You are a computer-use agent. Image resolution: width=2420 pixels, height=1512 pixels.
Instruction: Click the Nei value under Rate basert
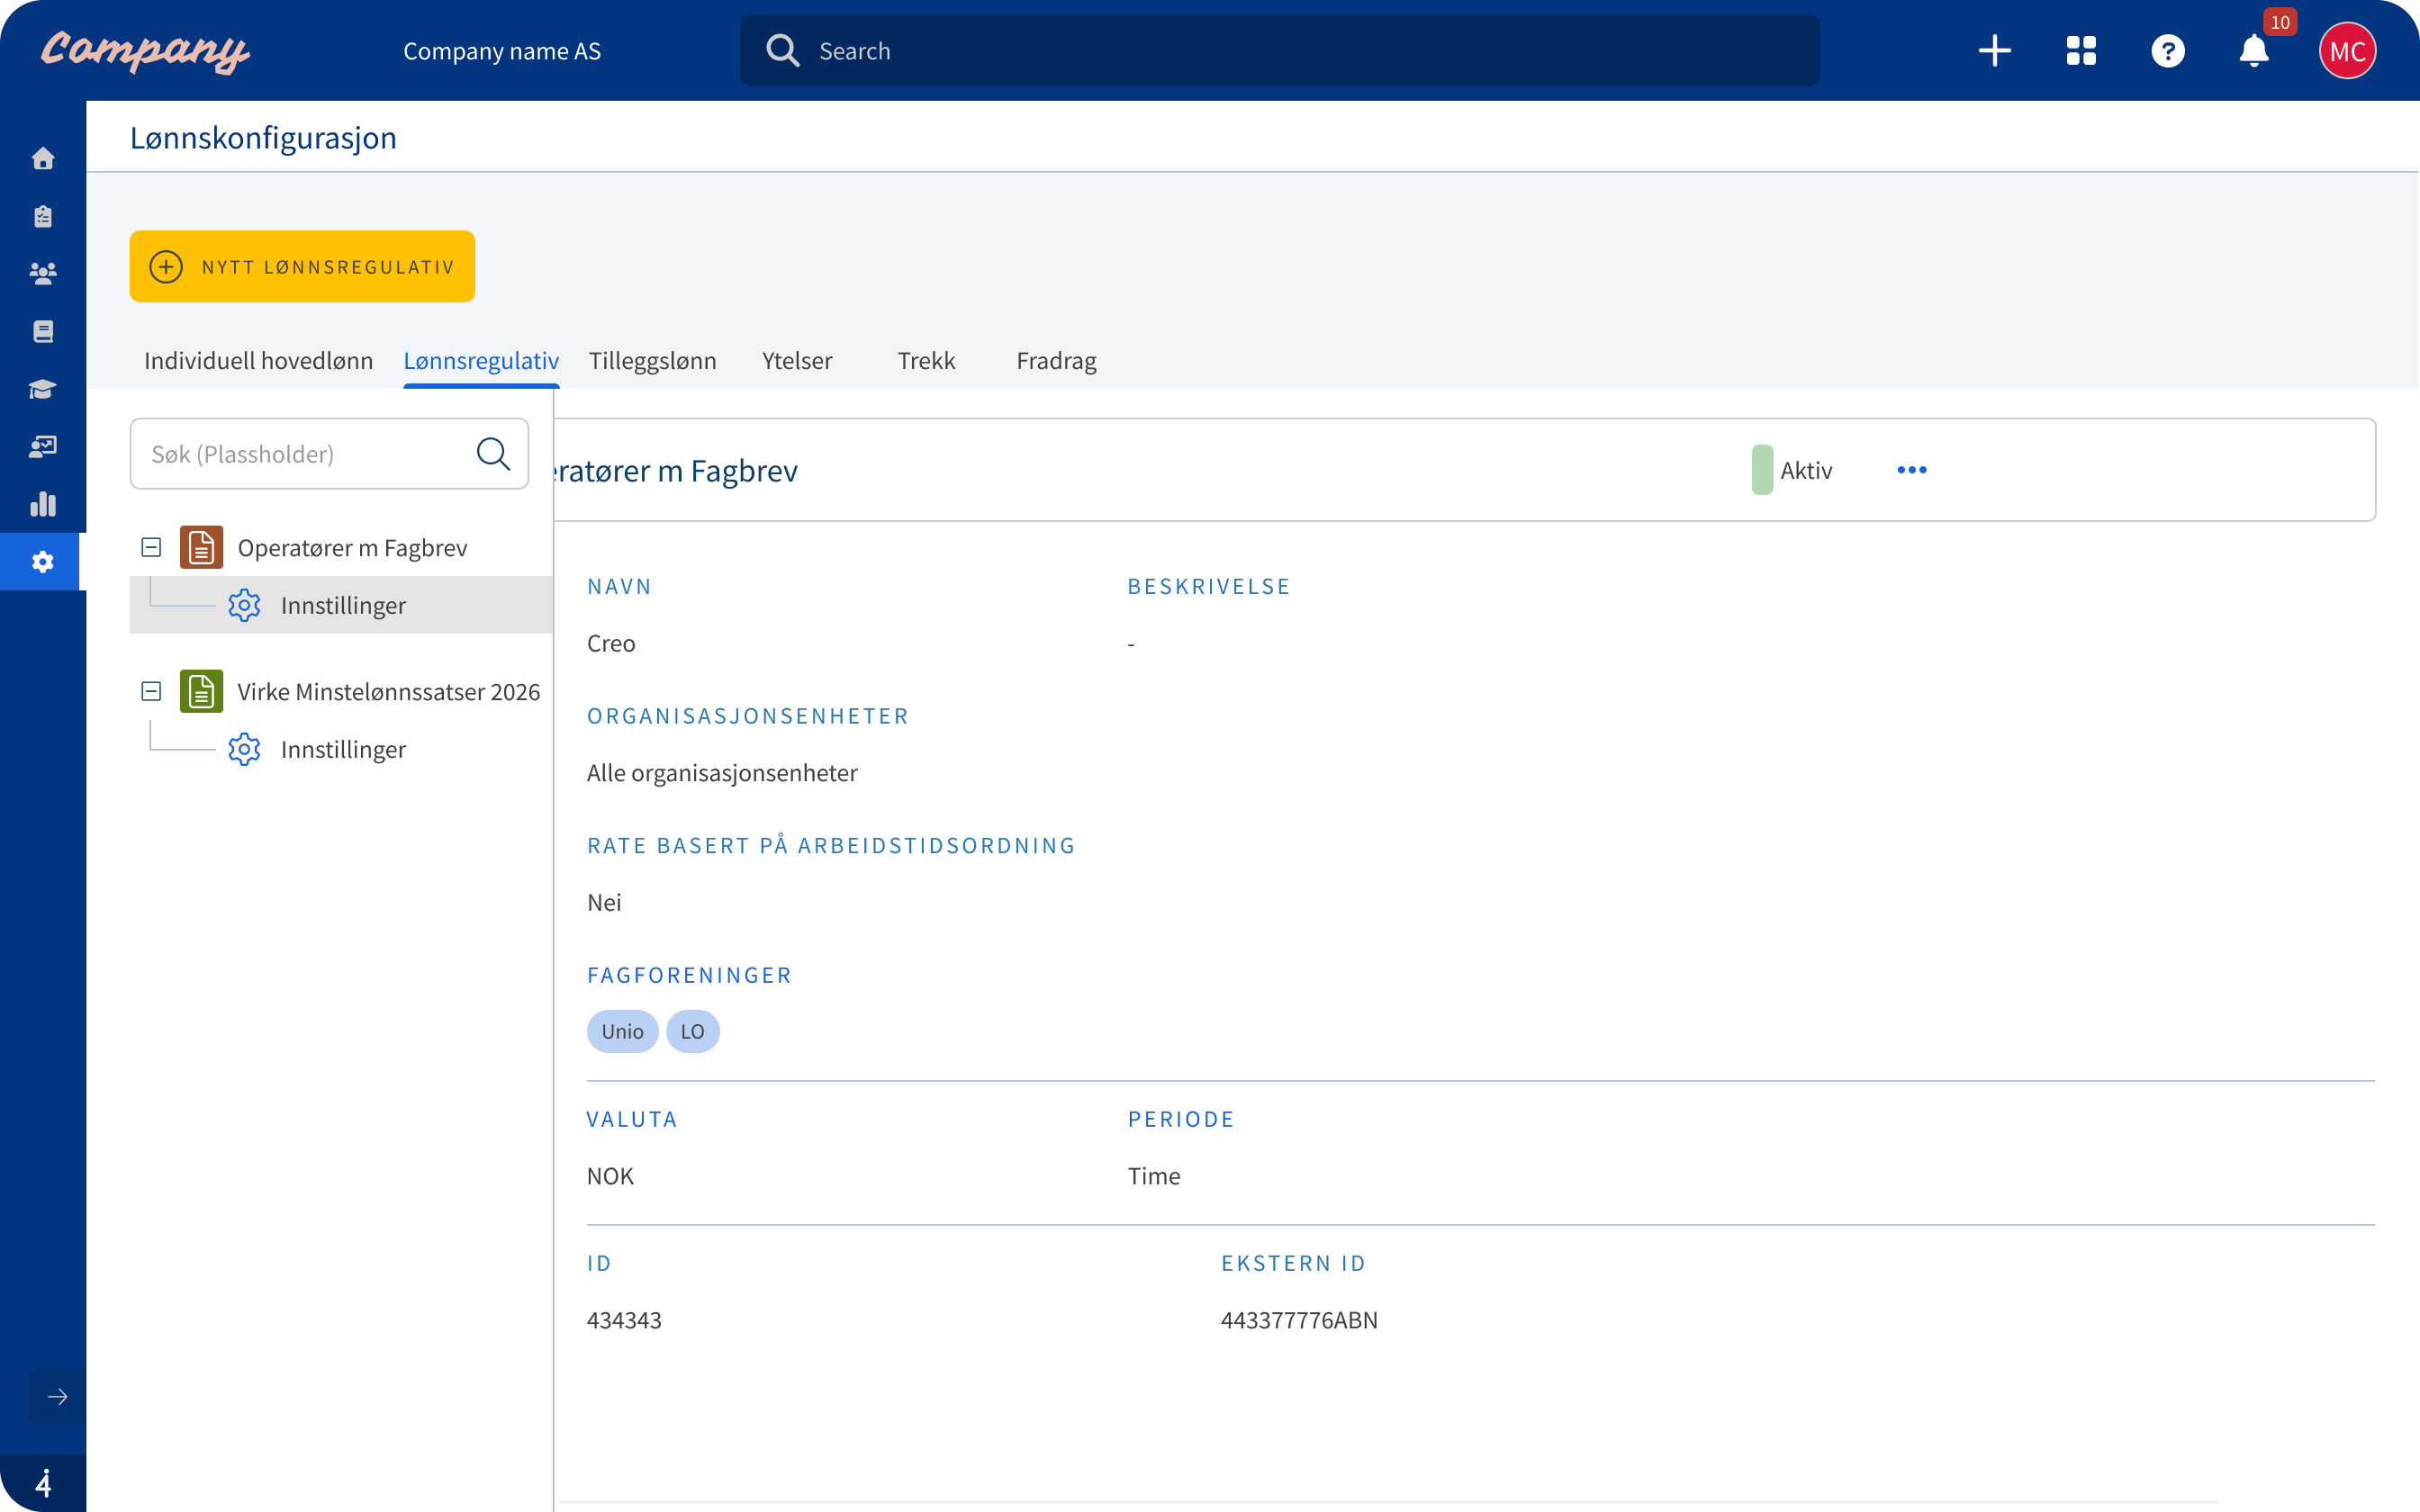(604, 902)
